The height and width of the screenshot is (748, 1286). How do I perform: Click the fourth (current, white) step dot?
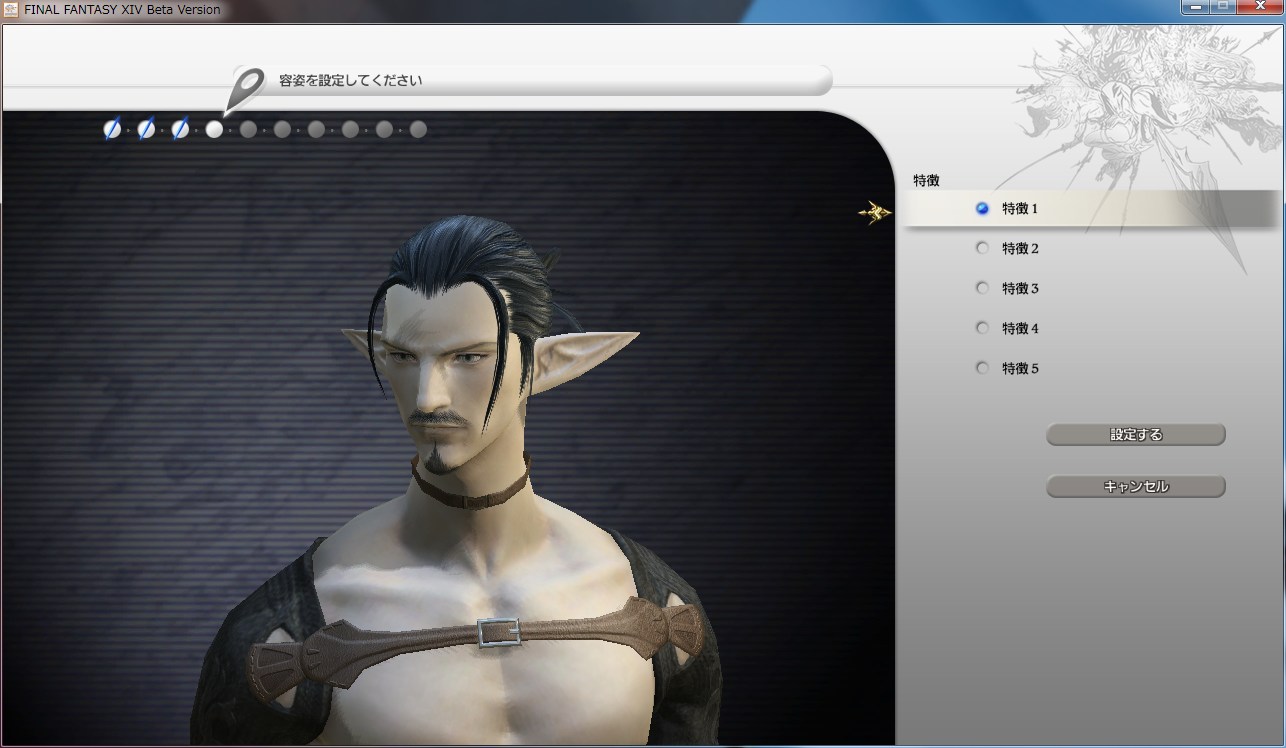214,129
